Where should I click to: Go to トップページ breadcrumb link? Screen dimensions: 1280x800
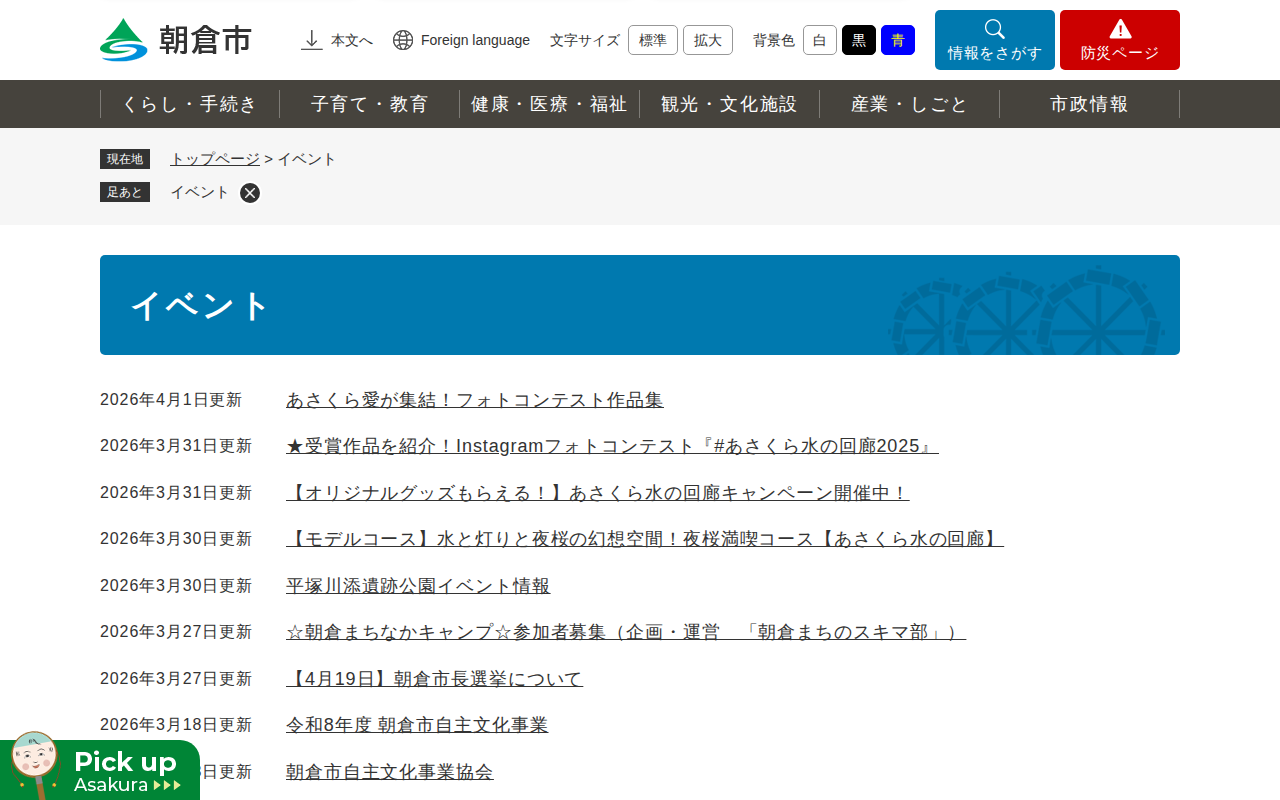coord(215,159)
